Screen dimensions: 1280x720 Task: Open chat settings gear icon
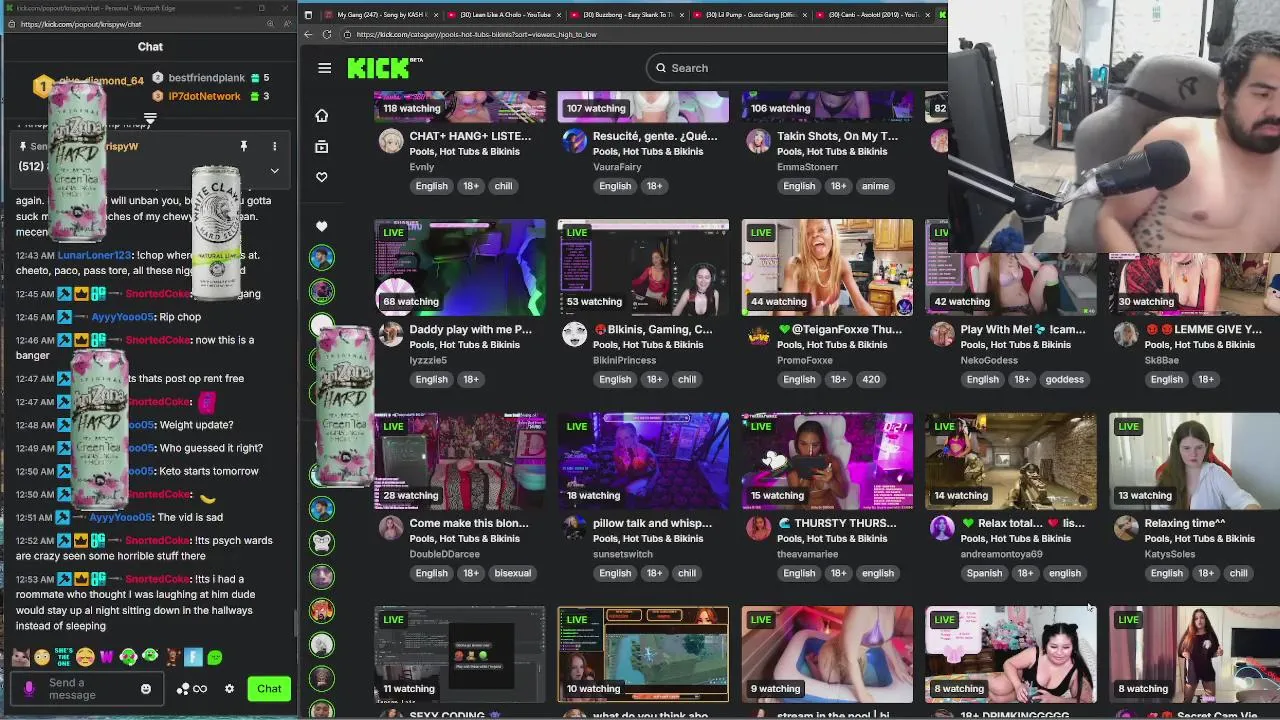click(229, 689)
